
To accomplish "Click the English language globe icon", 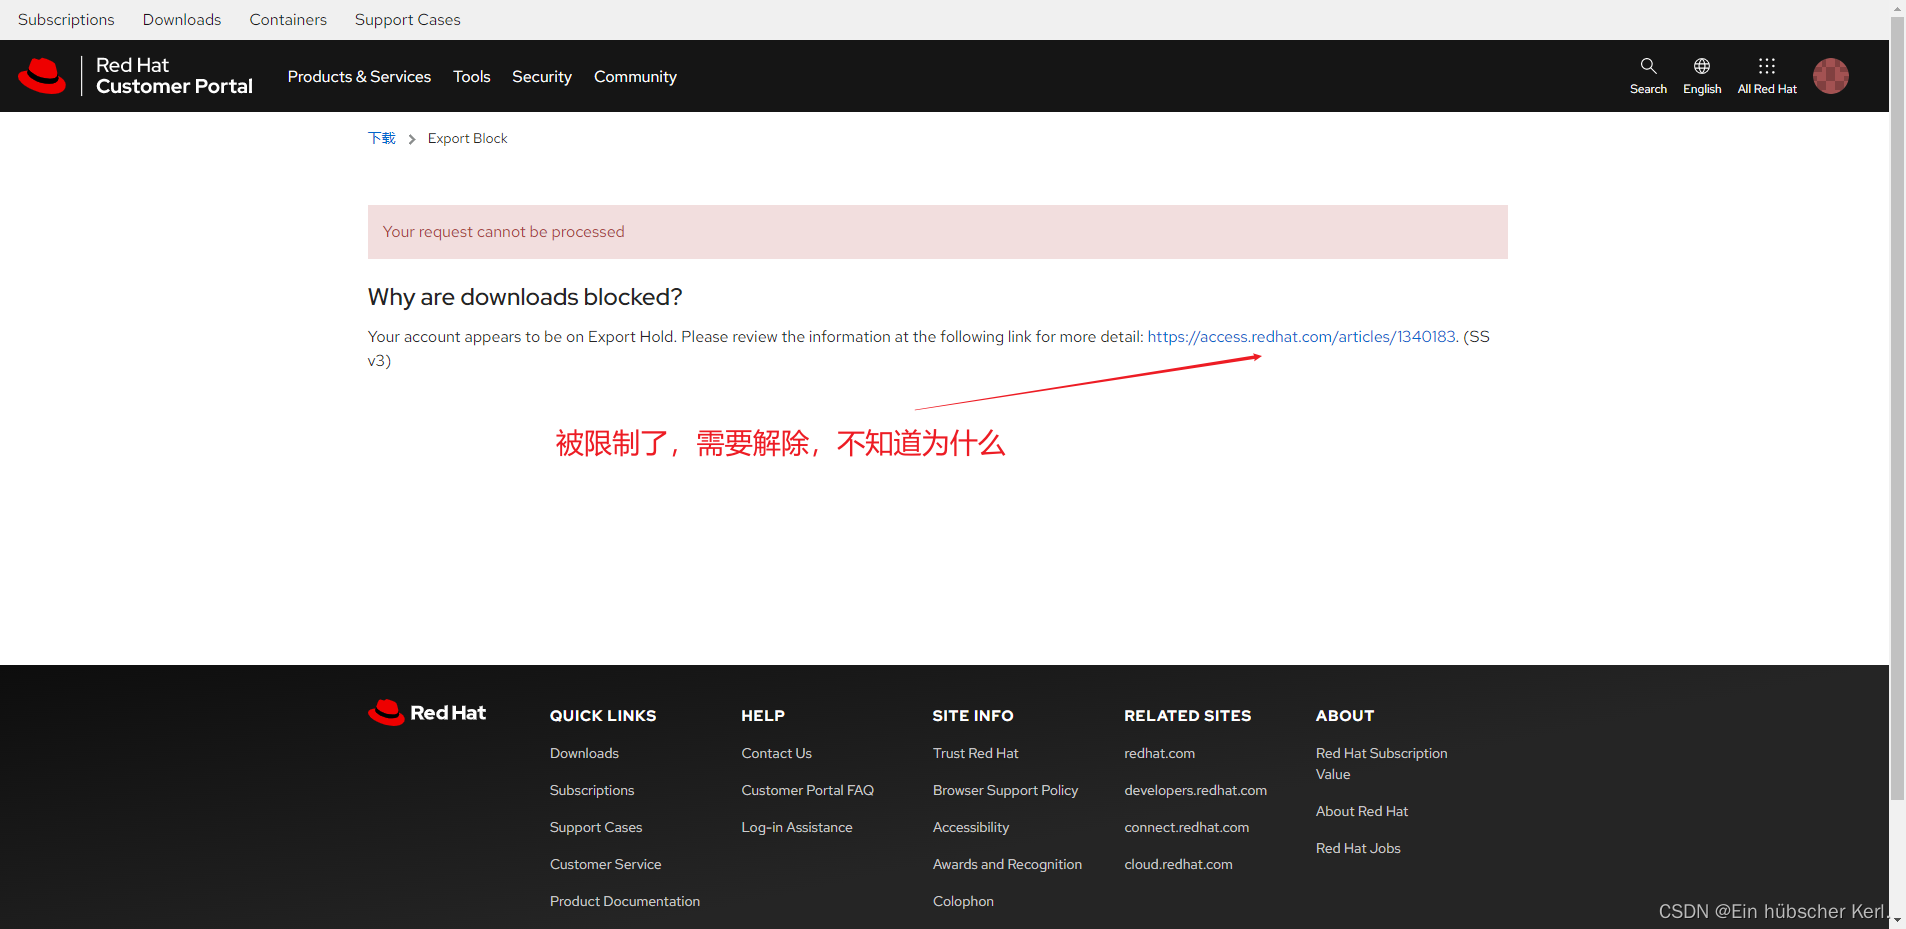I will pos(1701,66).
